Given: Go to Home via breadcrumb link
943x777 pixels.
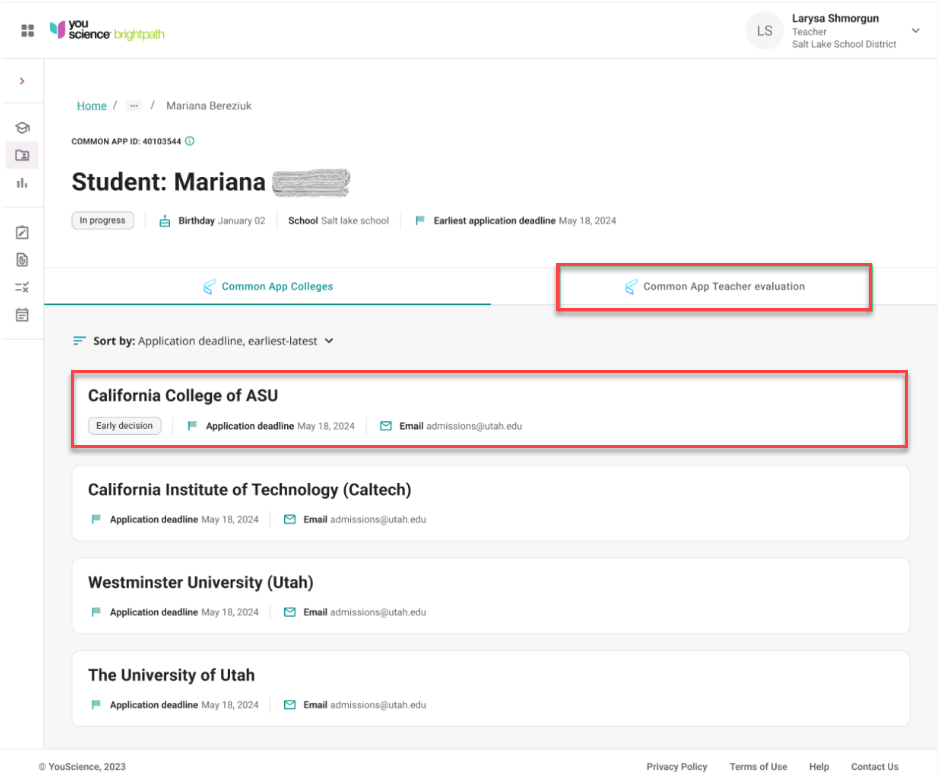Looking at the screenshot, I should pyautogui.click(x=91, y=106).
